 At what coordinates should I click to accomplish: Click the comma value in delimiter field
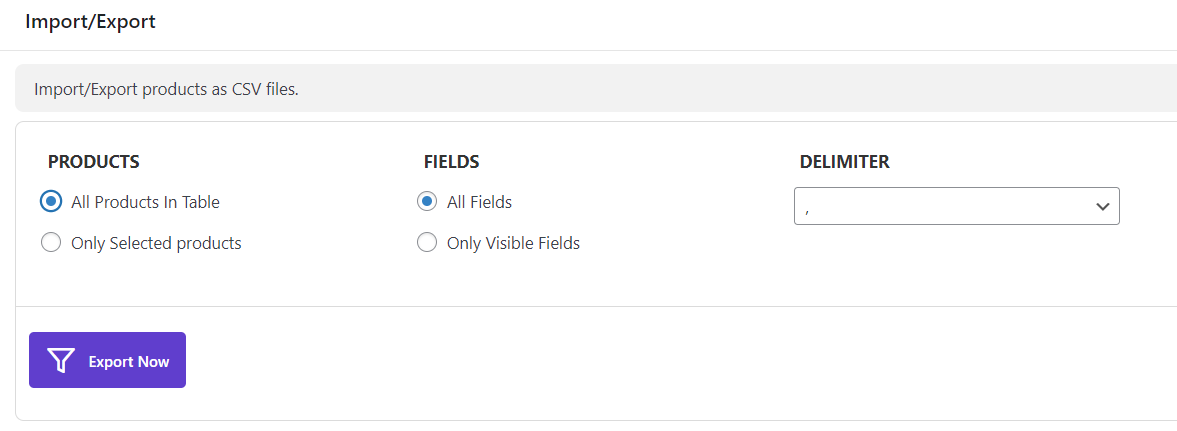[x=806, y=208]
